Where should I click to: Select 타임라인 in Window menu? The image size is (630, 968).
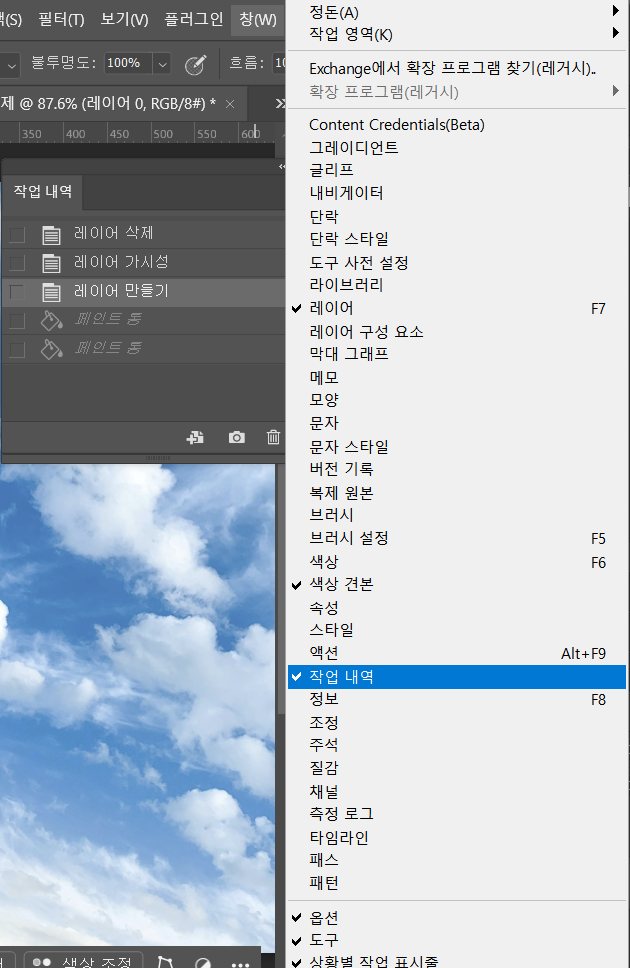point(457,838)
